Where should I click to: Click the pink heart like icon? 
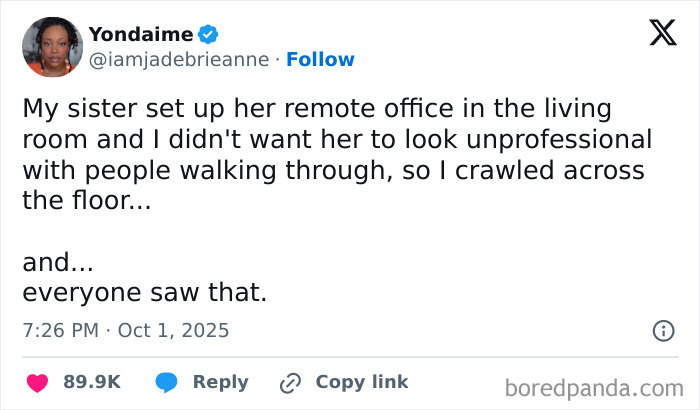point(37,382)
